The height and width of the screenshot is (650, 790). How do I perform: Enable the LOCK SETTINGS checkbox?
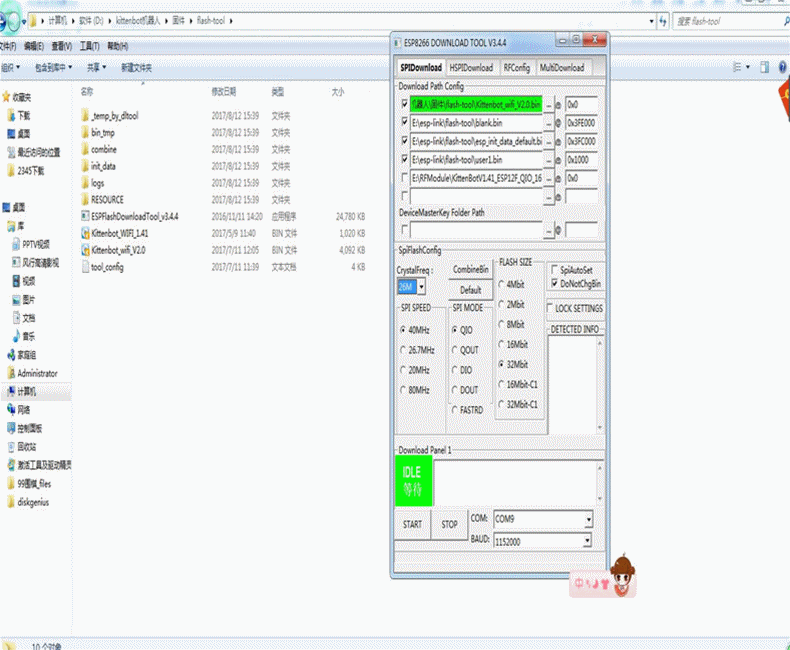[551, 309]
